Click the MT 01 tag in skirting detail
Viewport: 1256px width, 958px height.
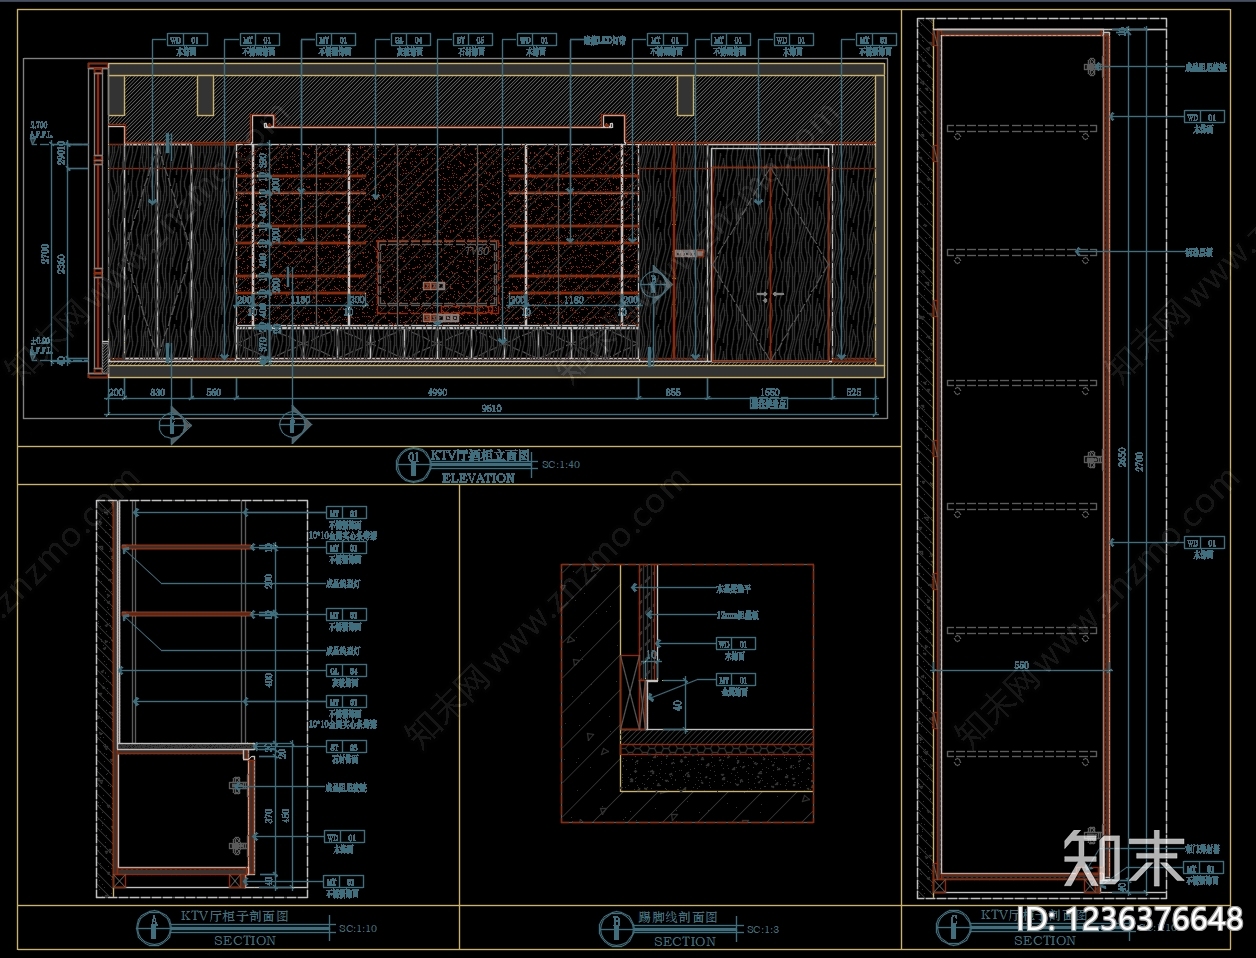tap(737, 679)
